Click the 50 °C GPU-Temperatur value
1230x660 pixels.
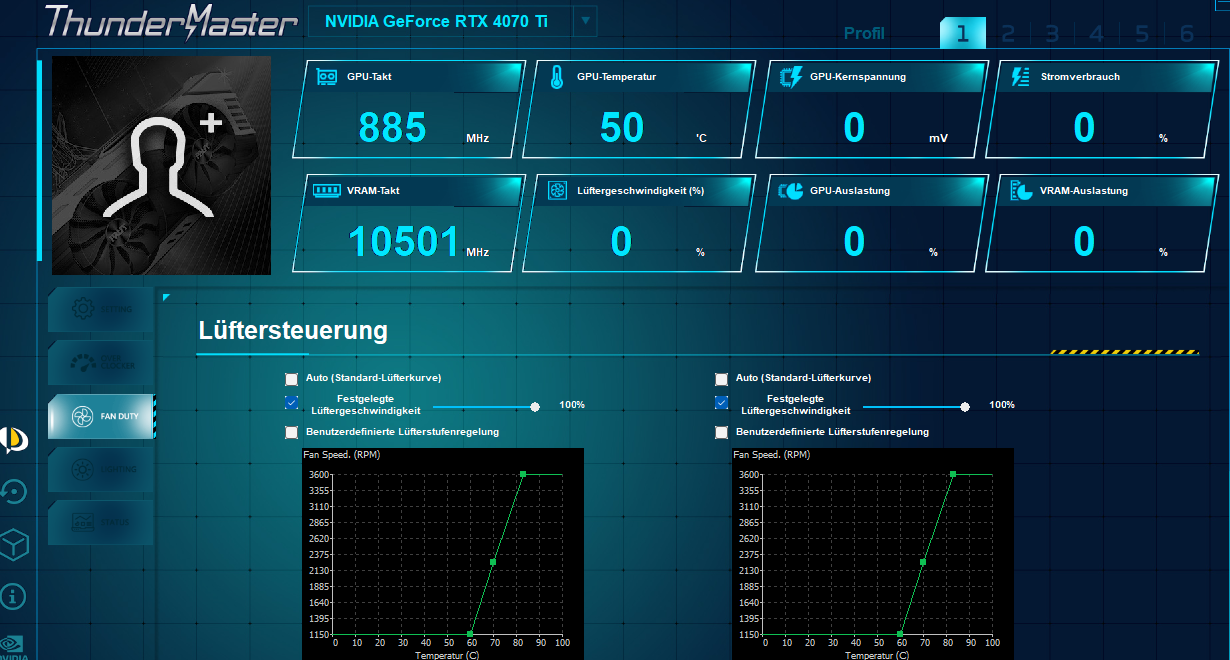[x=622, y=128]
